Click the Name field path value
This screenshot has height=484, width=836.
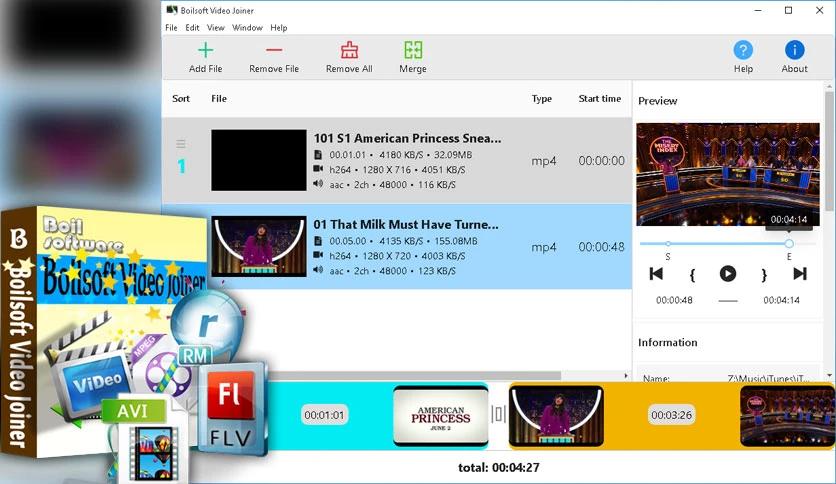coord(768,378)
